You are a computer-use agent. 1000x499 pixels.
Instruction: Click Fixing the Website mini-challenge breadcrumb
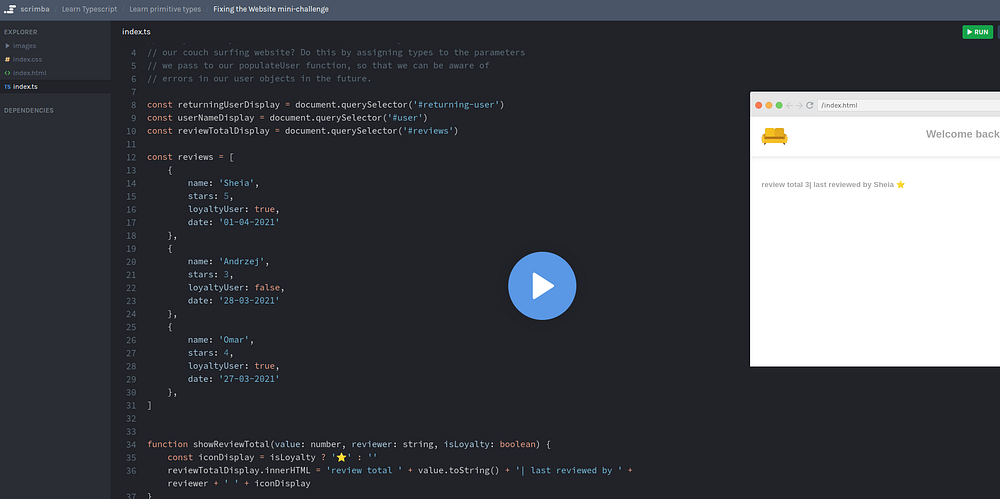click(x=271, y=10)
